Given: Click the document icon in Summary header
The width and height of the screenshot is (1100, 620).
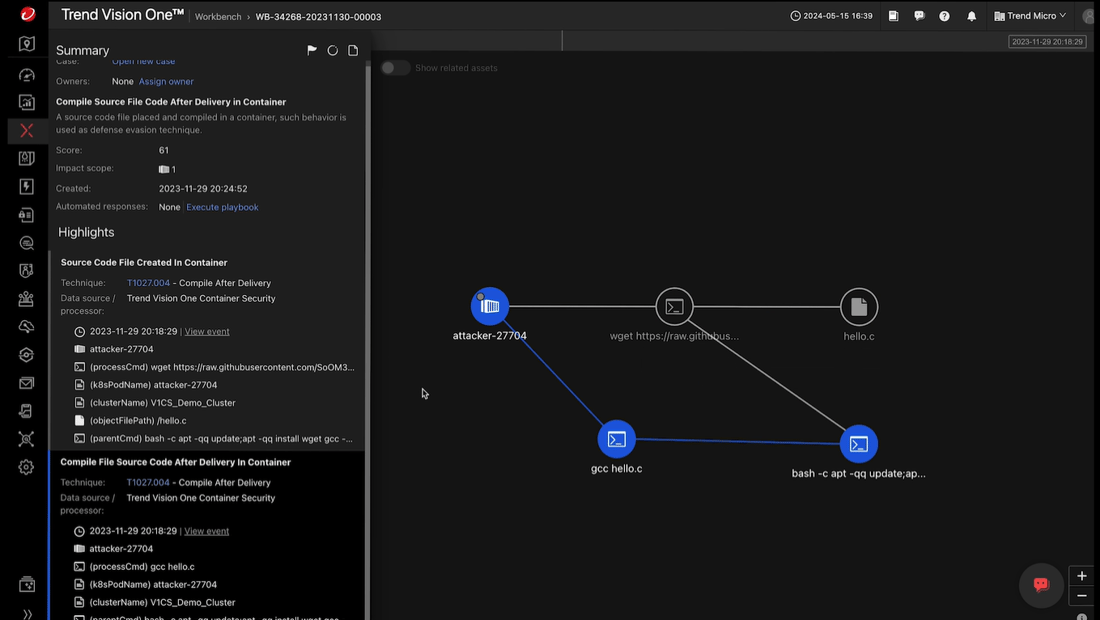Looking at the screenshot, I should coord(353,51).
